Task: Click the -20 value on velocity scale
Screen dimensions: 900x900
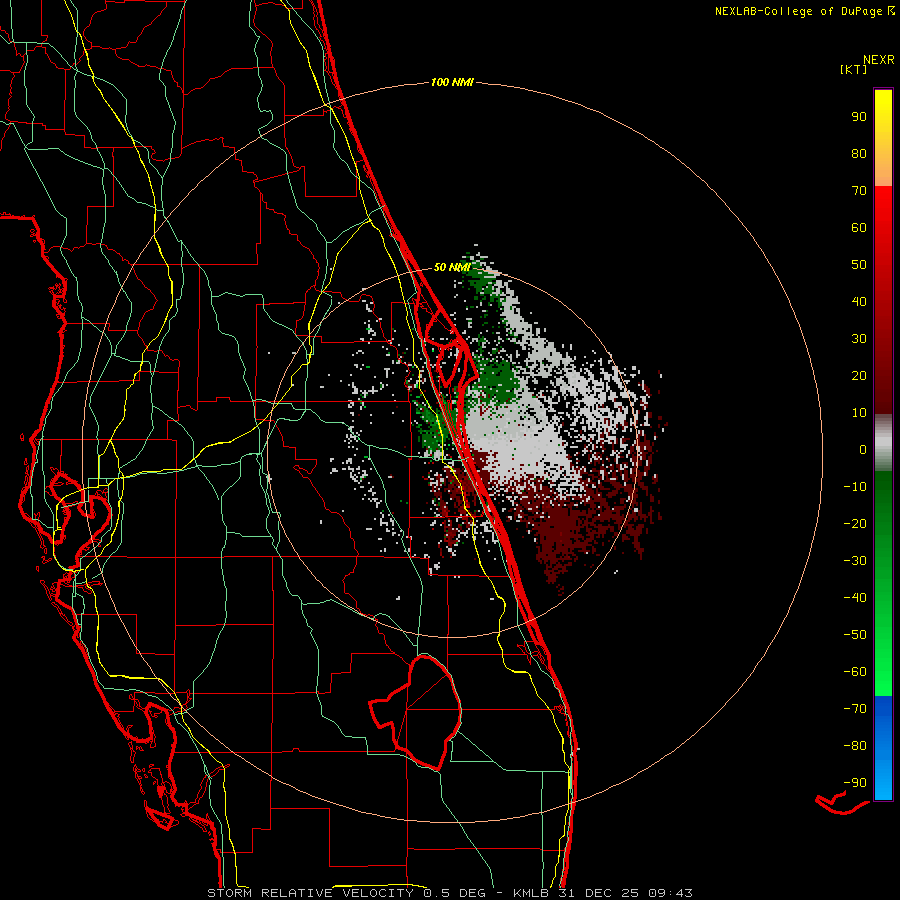Action: click(855, 524)
